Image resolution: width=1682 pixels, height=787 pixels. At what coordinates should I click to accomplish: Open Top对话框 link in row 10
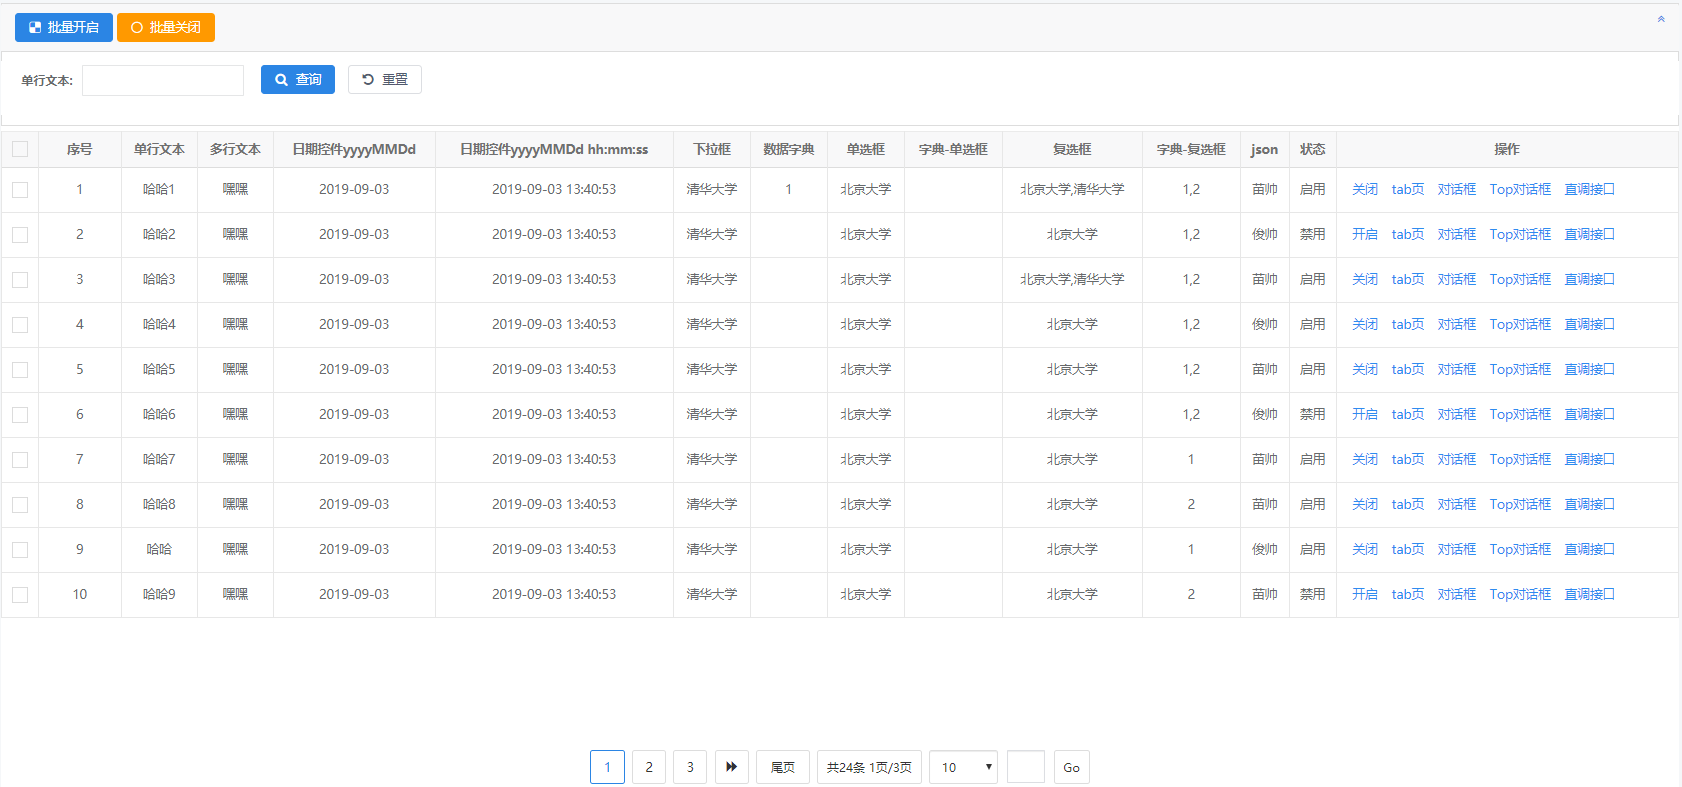pos(1520,594)
